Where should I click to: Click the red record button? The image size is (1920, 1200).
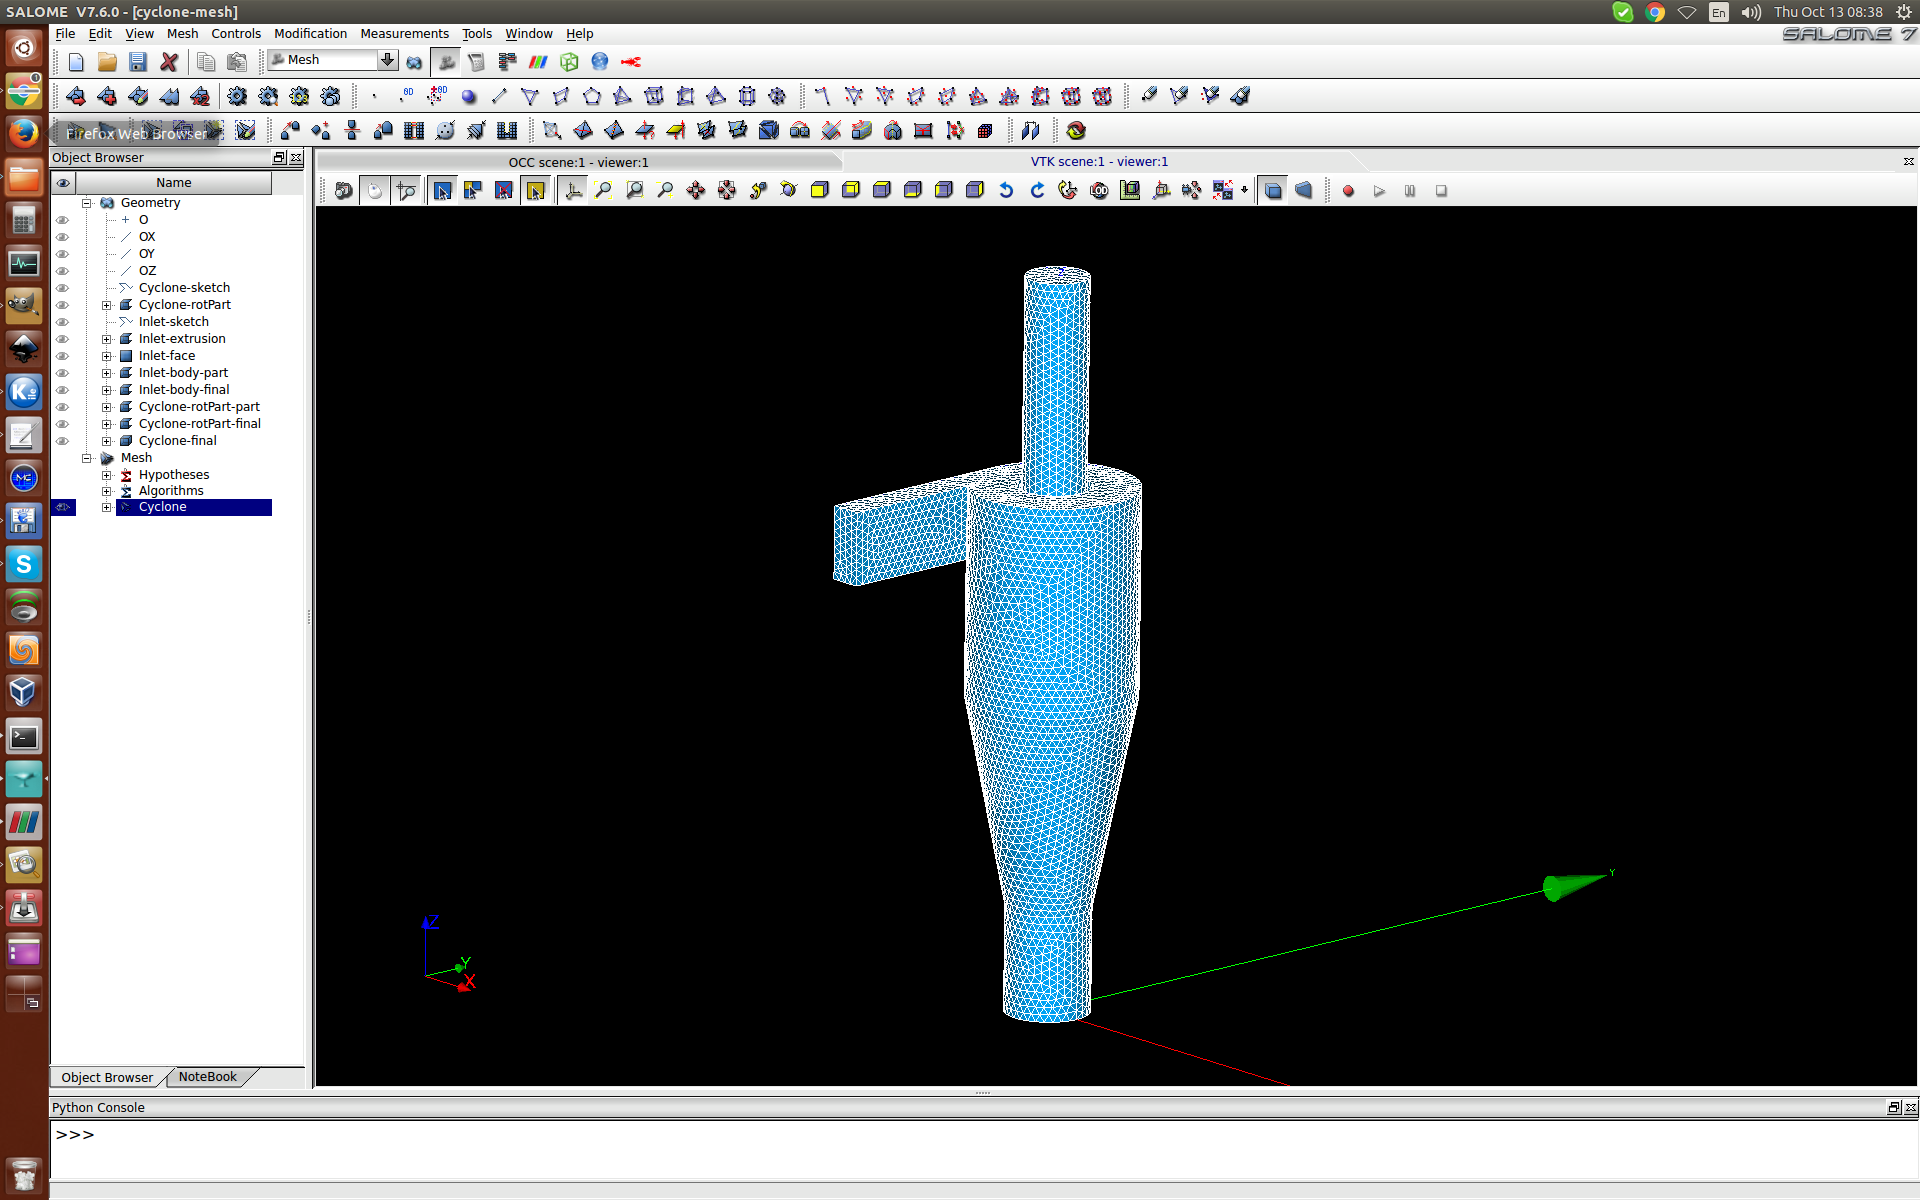click(1348, 191)
